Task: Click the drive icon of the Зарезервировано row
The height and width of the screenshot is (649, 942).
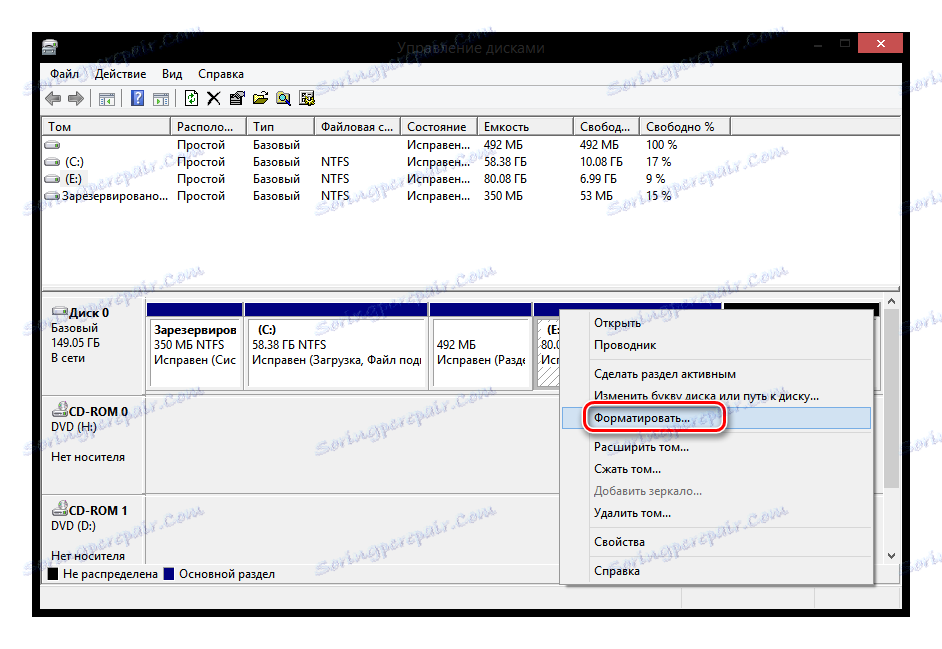Action: [x=52, y=196]
